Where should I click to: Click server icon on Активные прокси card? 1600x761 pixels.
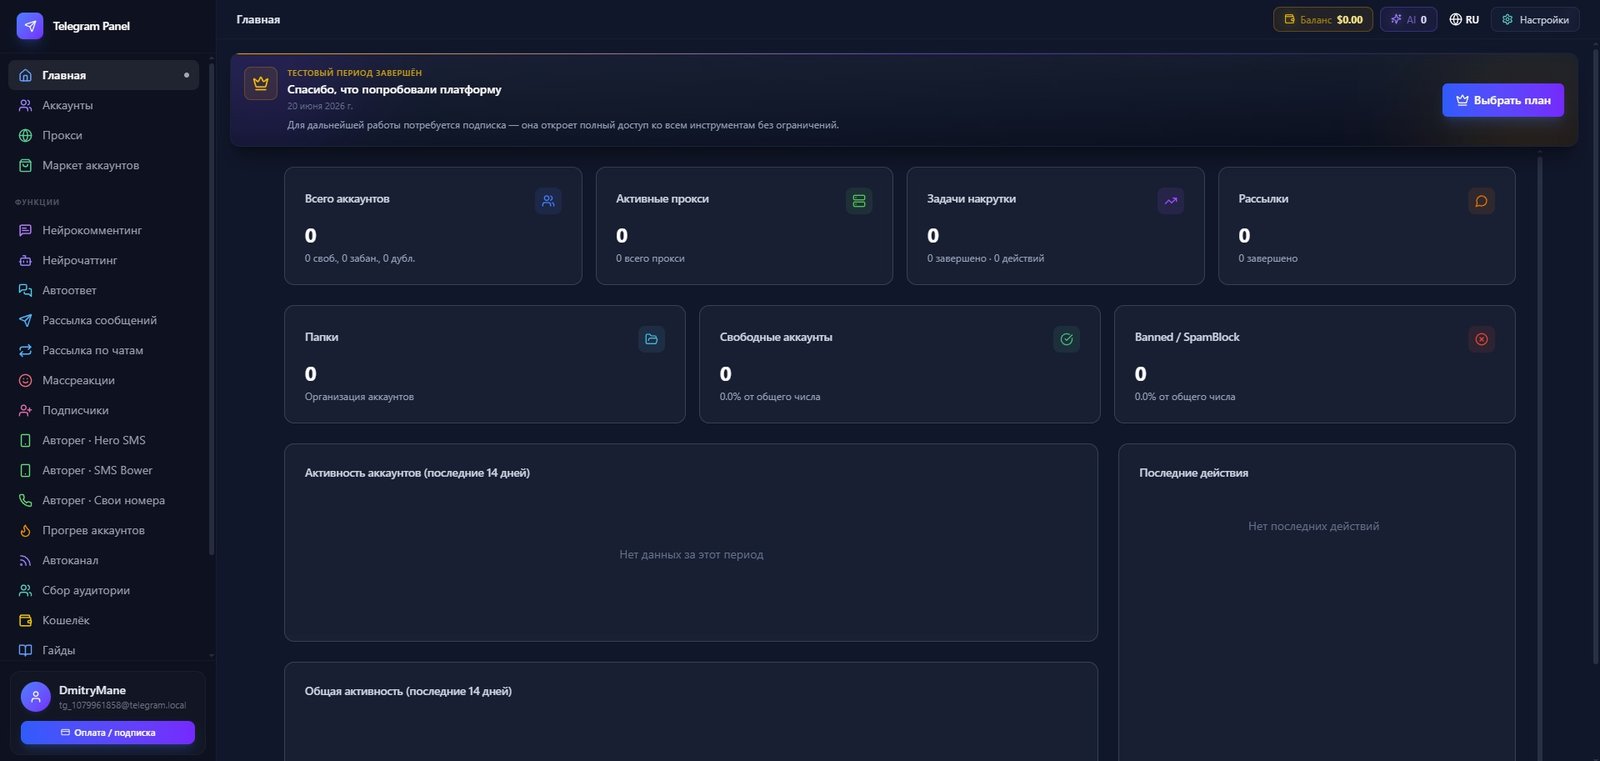(859, 201)
